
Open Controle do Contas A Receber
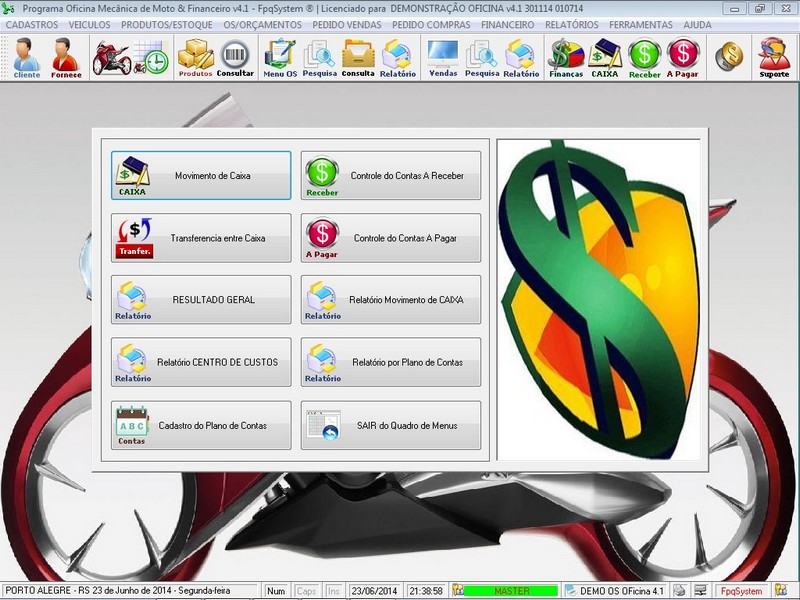click(x=391, y=176)
